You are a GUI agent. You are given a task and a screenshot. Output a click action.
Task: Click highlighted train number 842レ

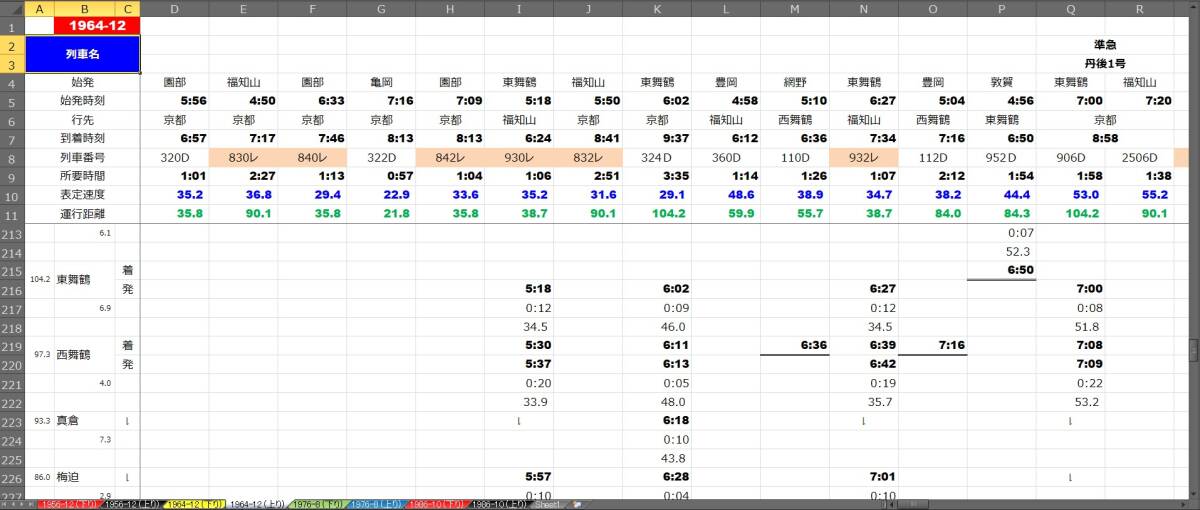pos(450,157)
